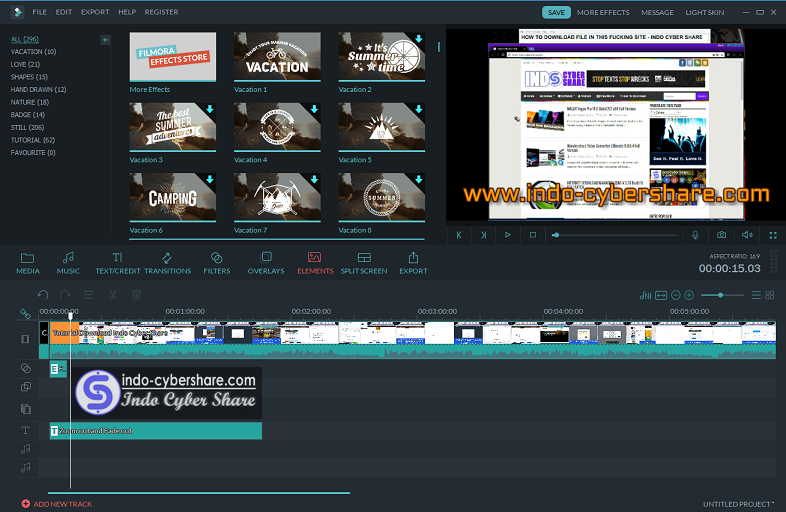Download the Vacation 4 element
Image resolution: width=786 pixels, height=512 pixels.
pos(314,109)
